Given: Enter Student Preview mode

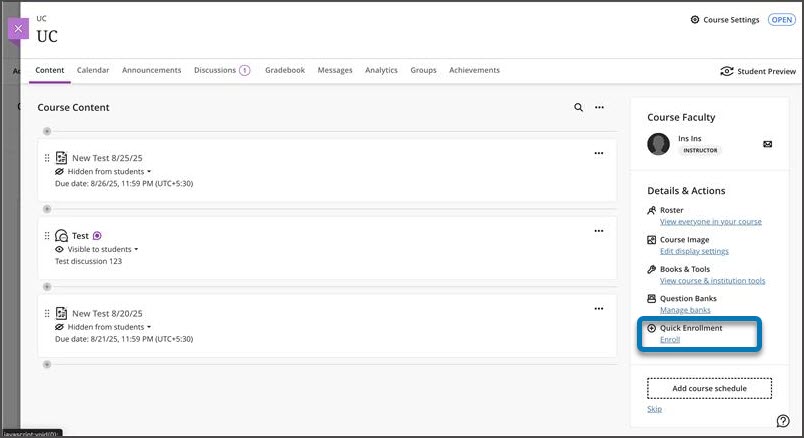Looking at the screenshot, I should click(758, 72).
